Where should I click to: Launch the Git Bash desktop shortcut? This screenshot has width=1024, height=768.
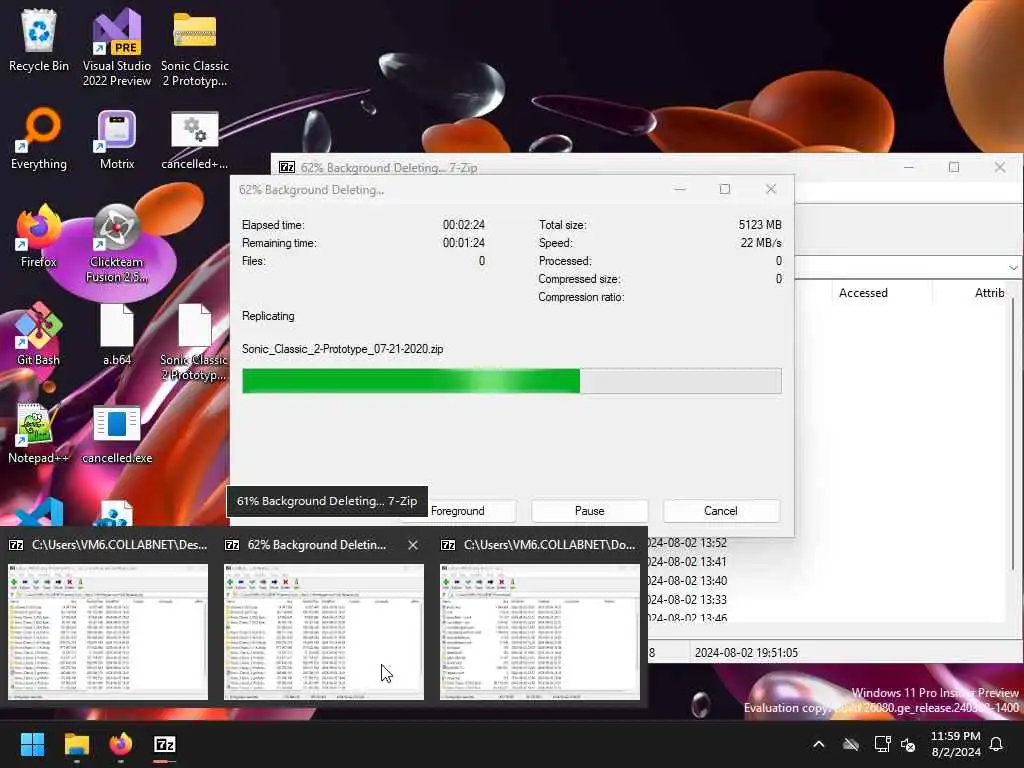point(39,334)
